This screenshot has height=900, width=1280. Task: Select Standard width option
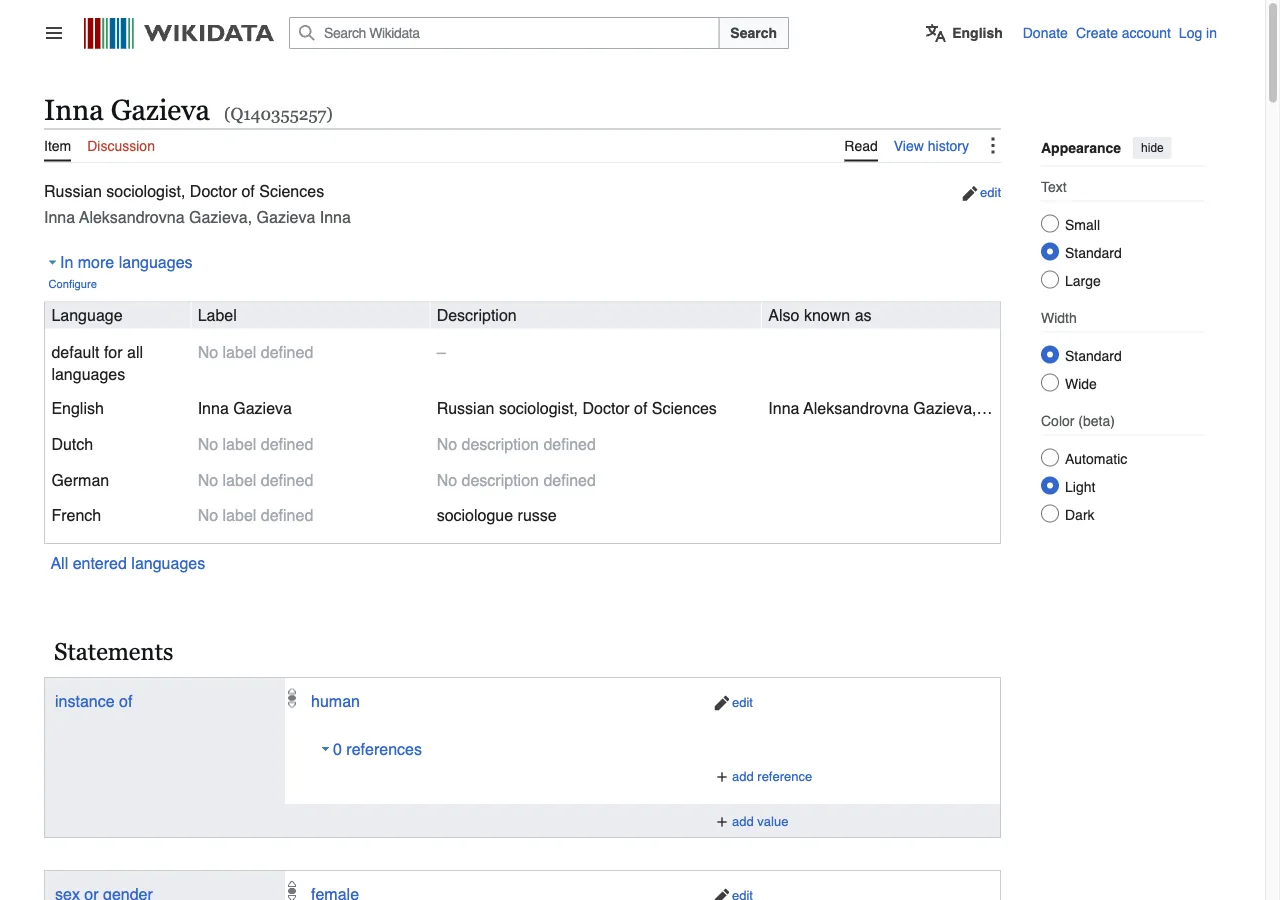(x=1050, y=355)
